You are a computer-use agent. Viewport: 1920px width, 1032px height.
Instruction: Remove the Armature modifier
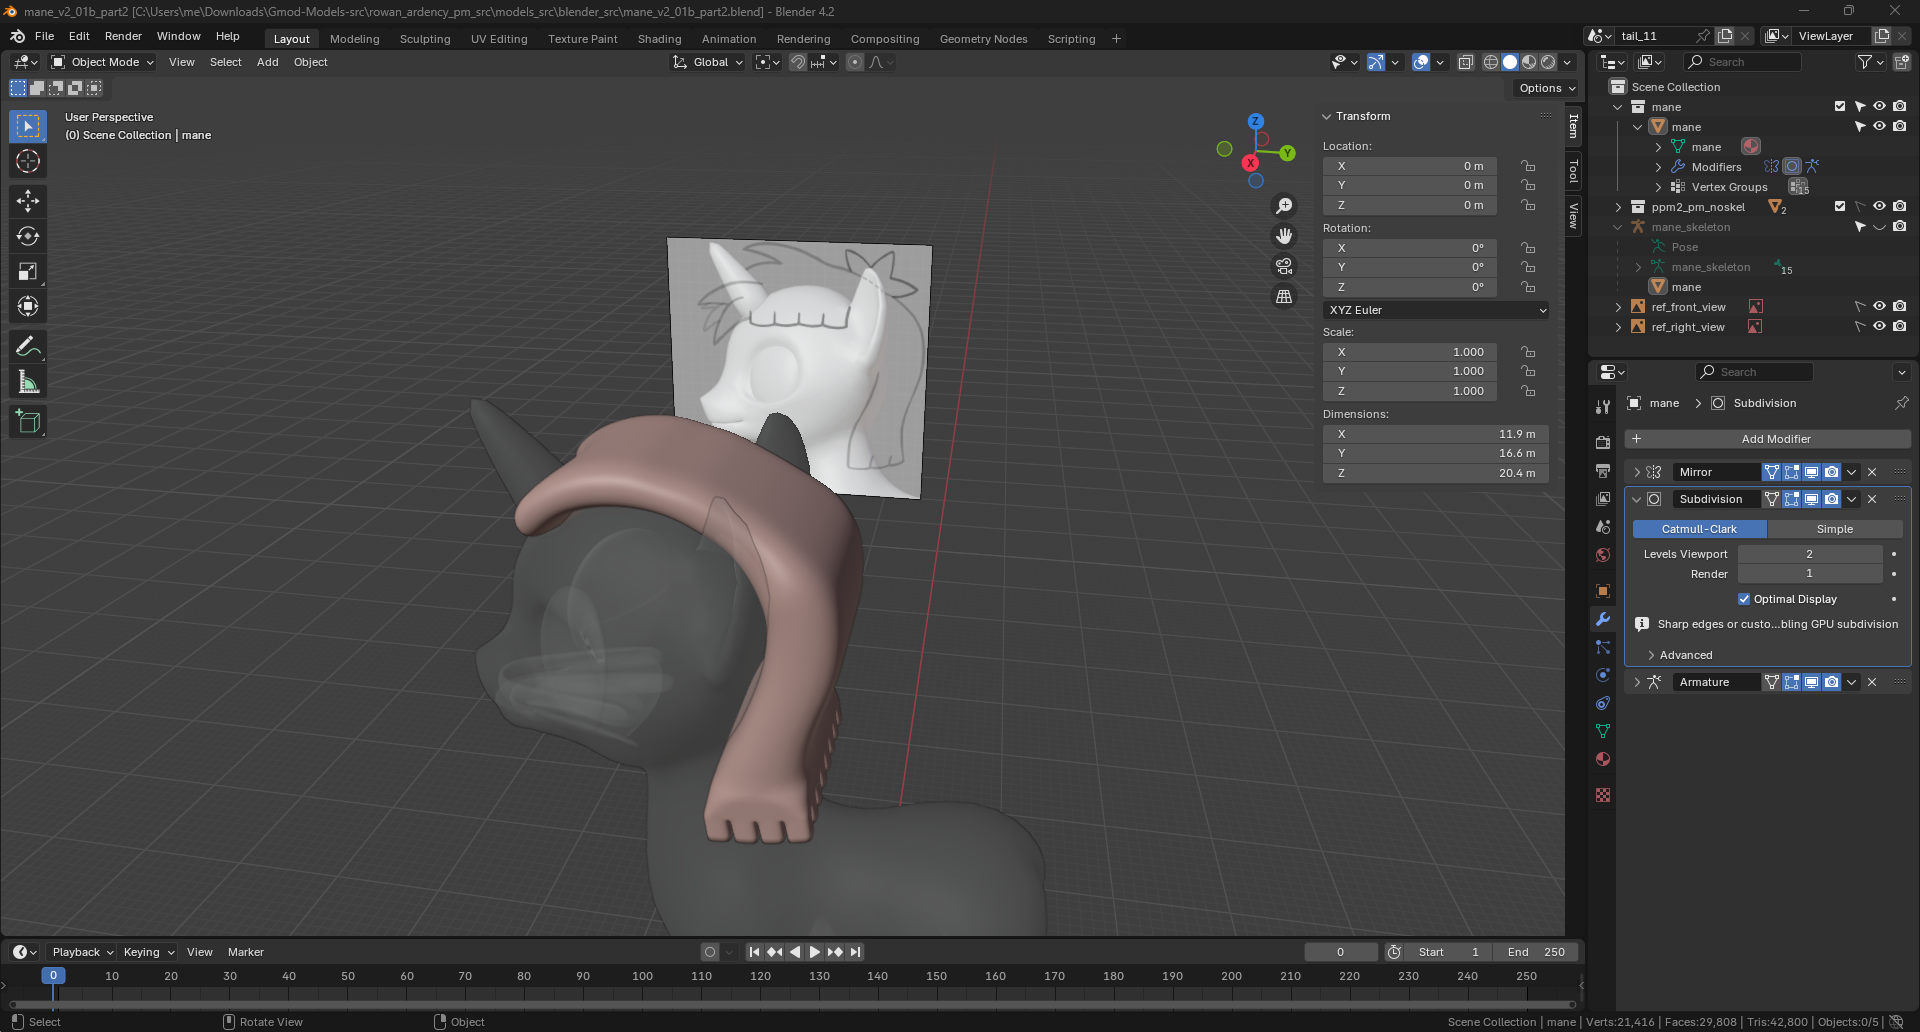tap(1872, 682)
